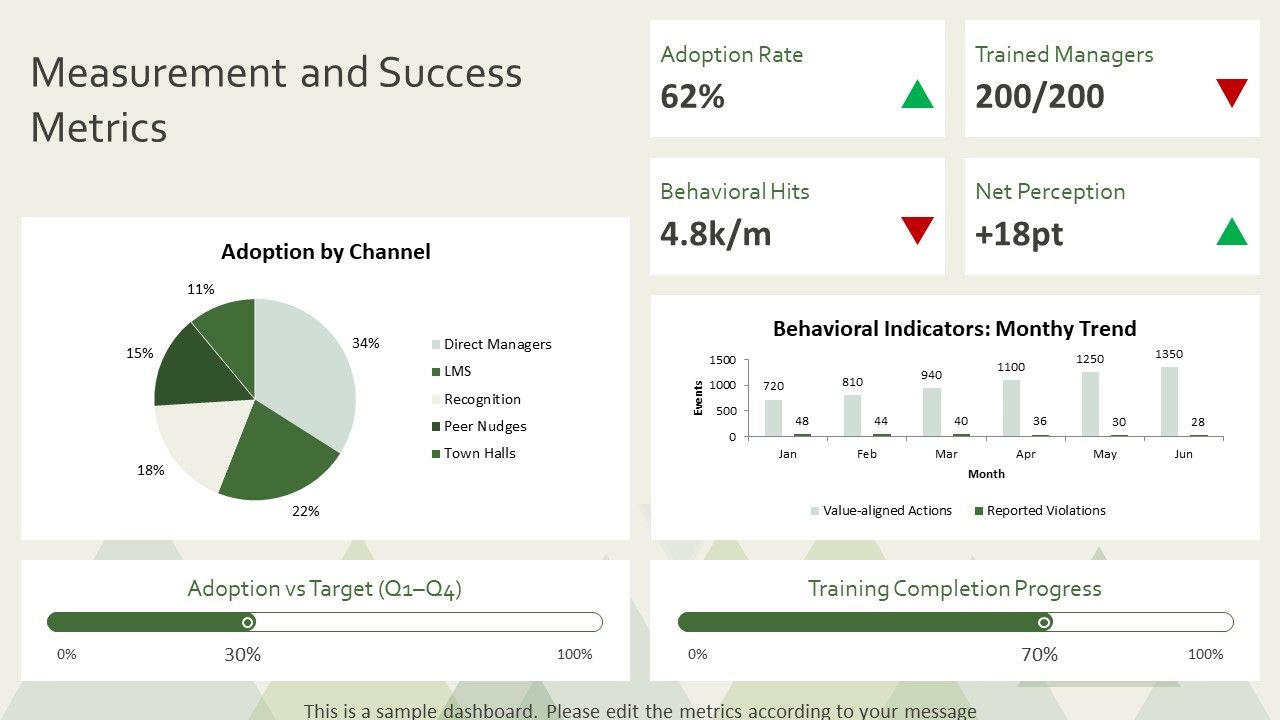This screenshot has width=1280, height=720.
Task: Click the green up arrow beside Adoption Rate
Action: point(917,94)
